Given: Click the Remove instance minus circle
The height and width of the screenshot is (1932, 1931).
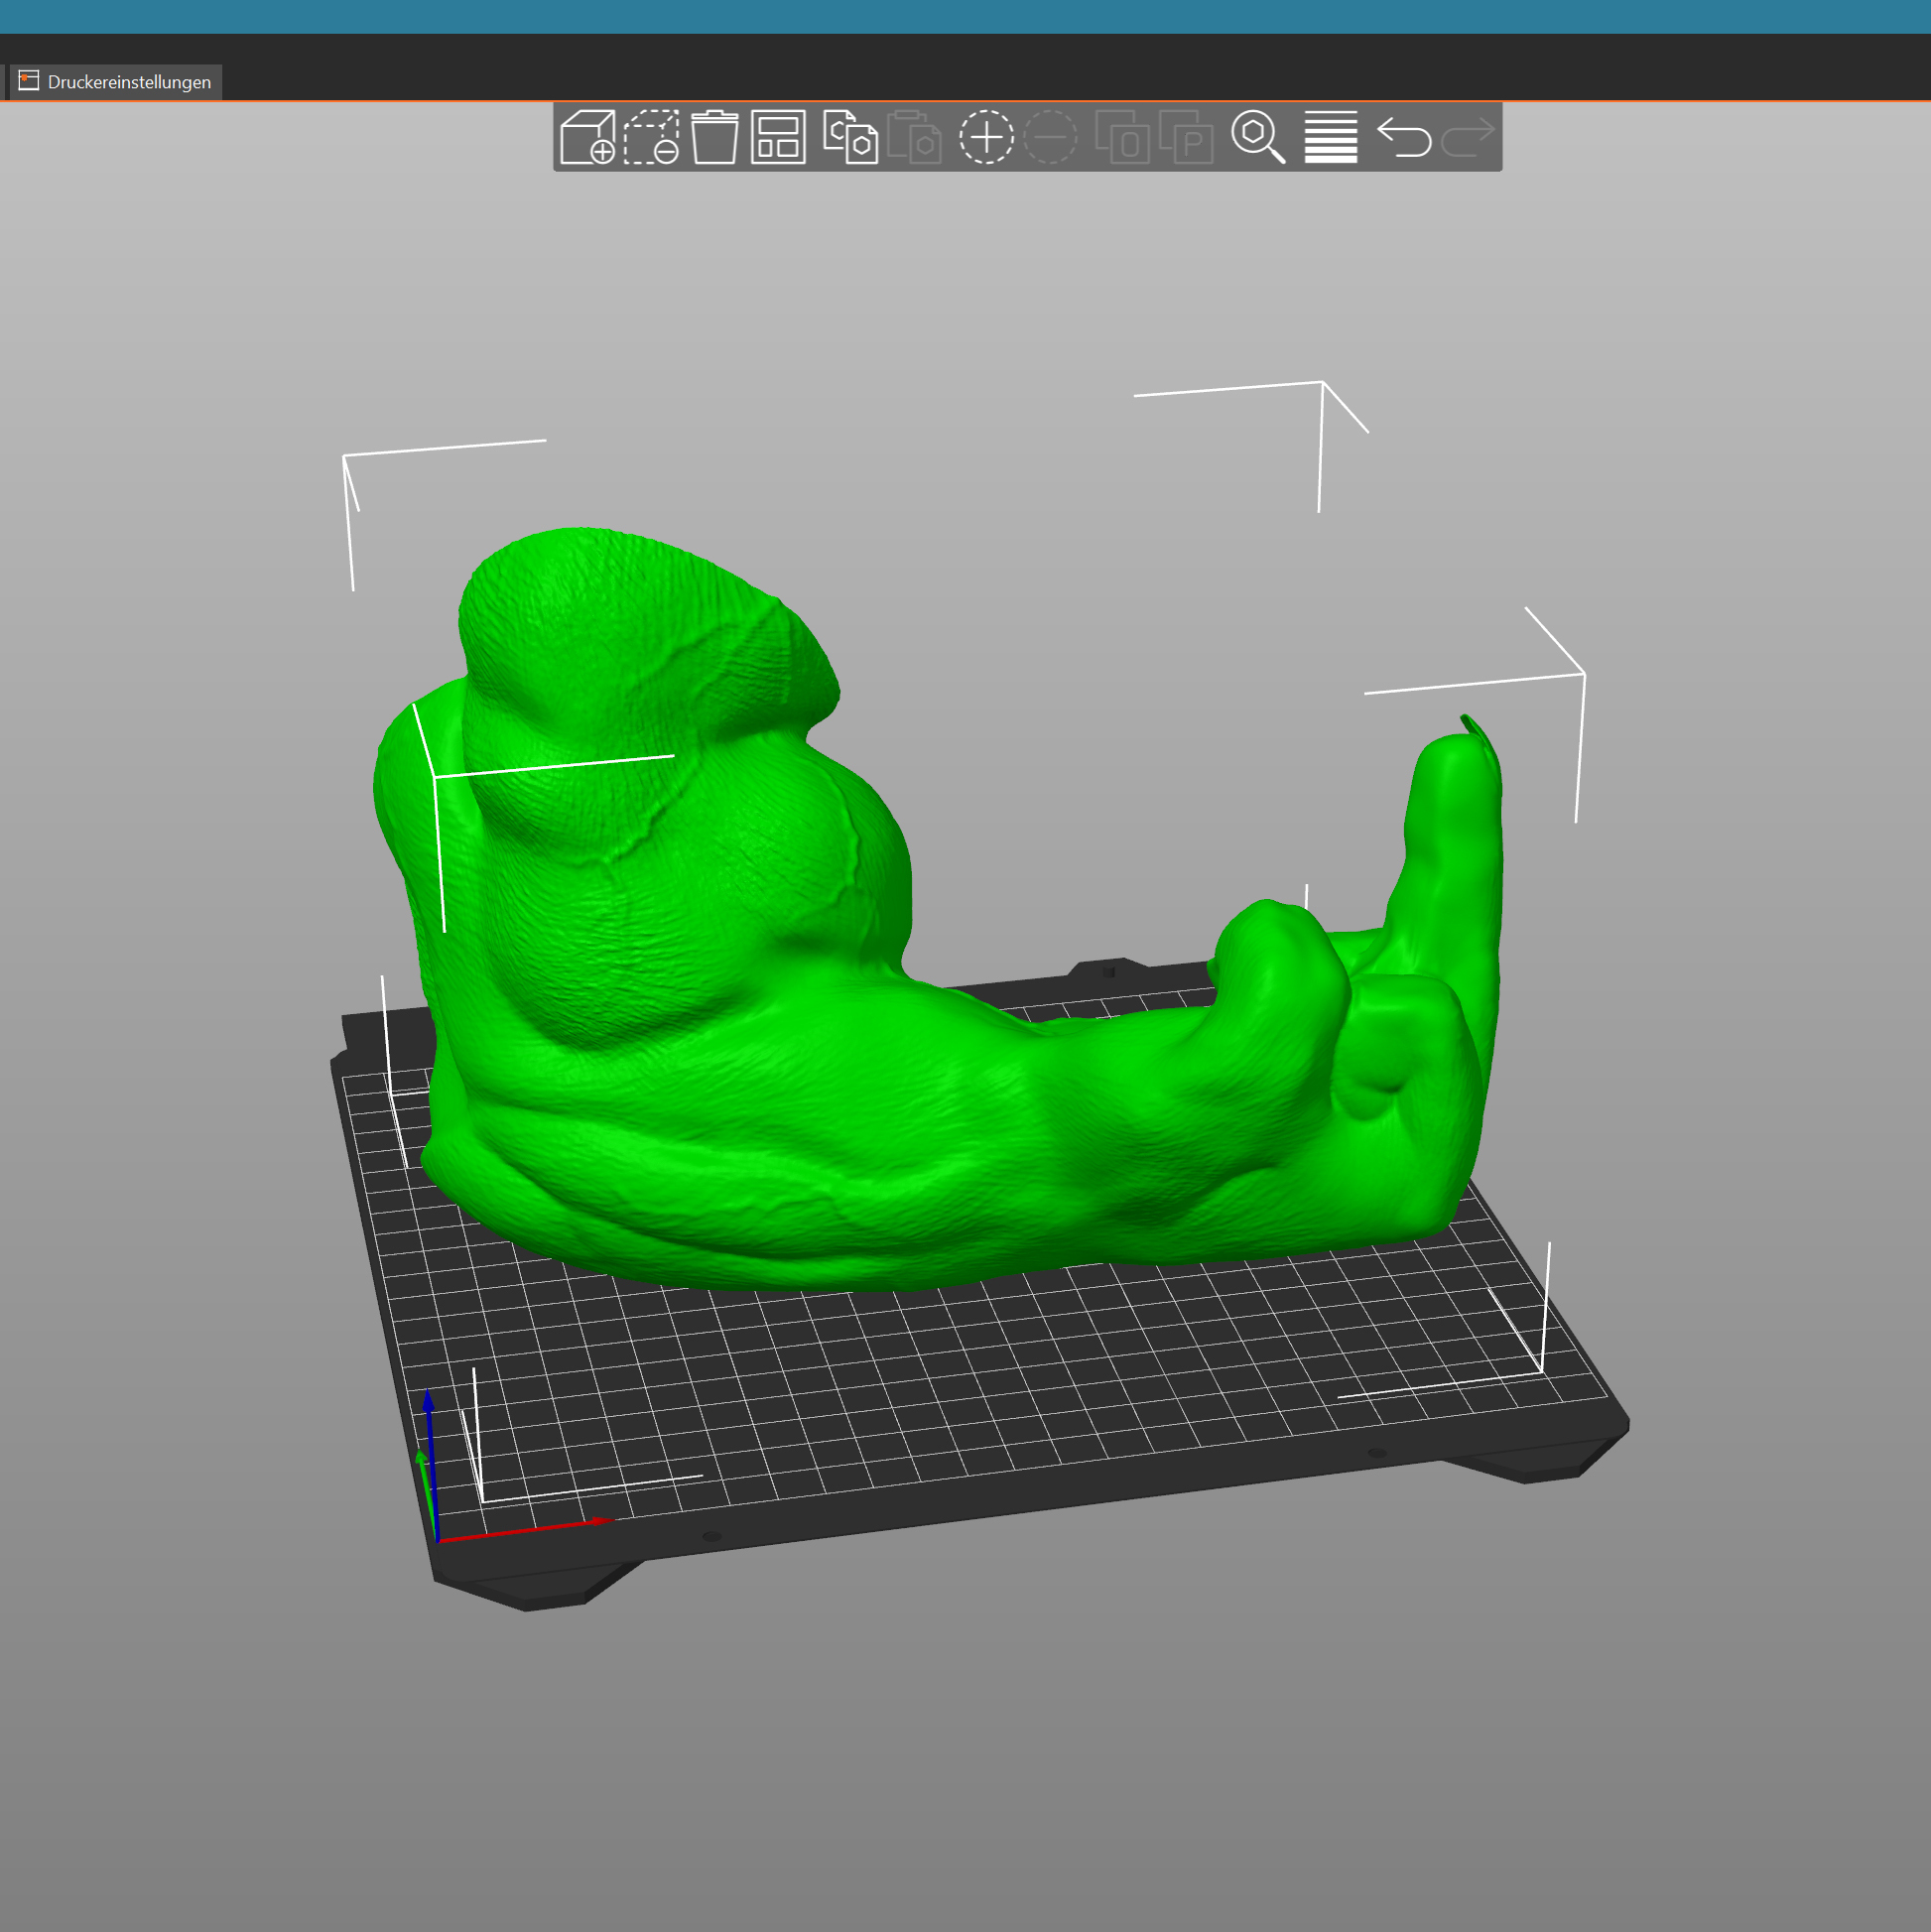Looking at the screenshot, I should pyautogui.click(x=1050, y=137).
